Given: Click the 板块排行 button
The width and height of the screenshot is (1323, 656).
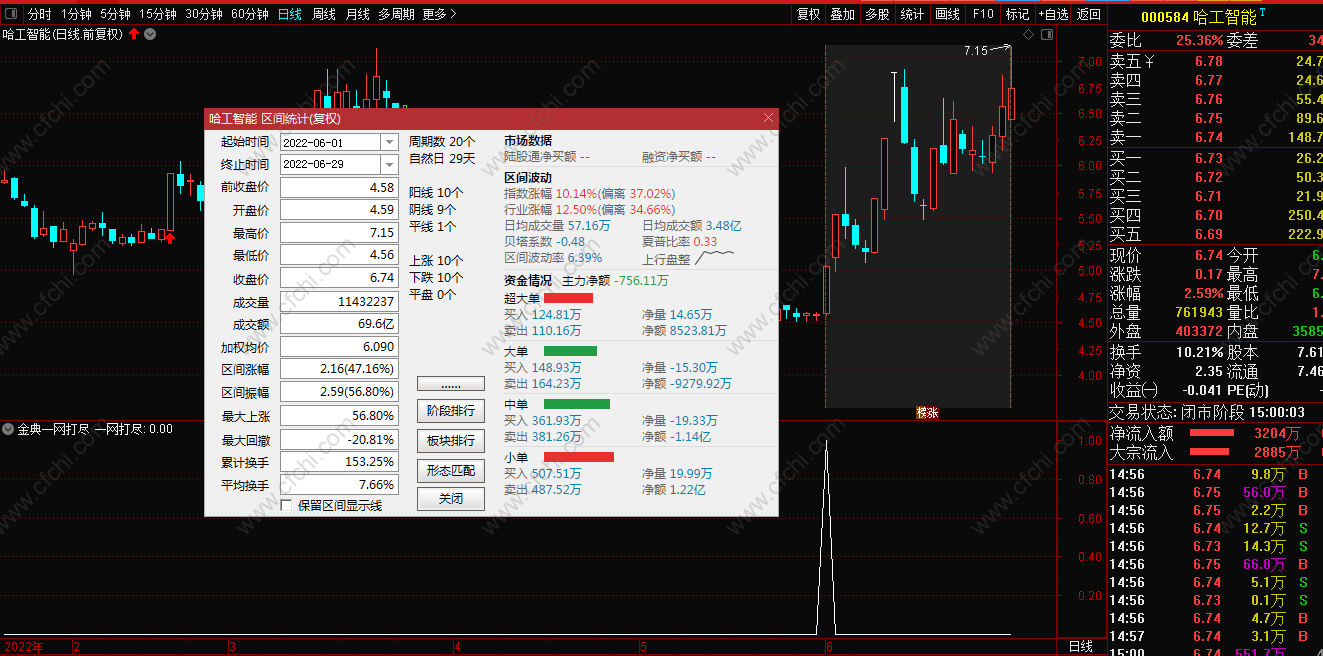Looking at the screenshot, I should click(450, 441).
